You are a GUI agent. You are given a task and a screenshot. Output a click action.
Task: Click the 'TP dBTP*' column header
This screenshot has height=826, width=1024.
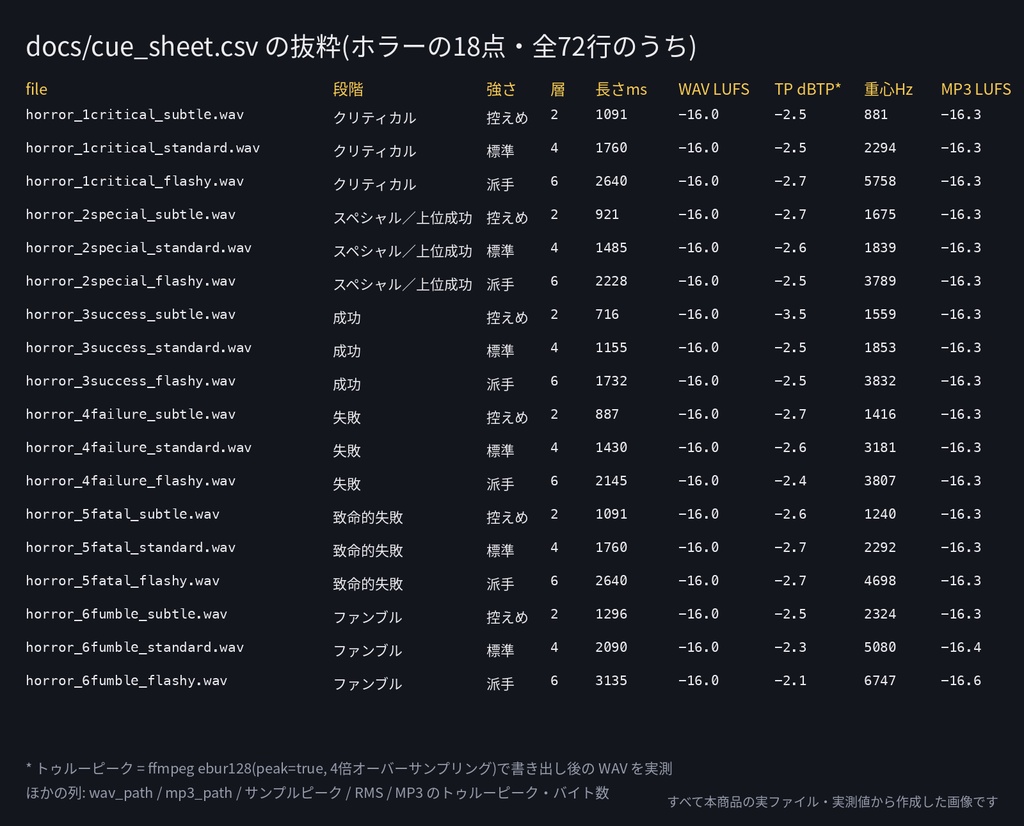click(808, 89)
